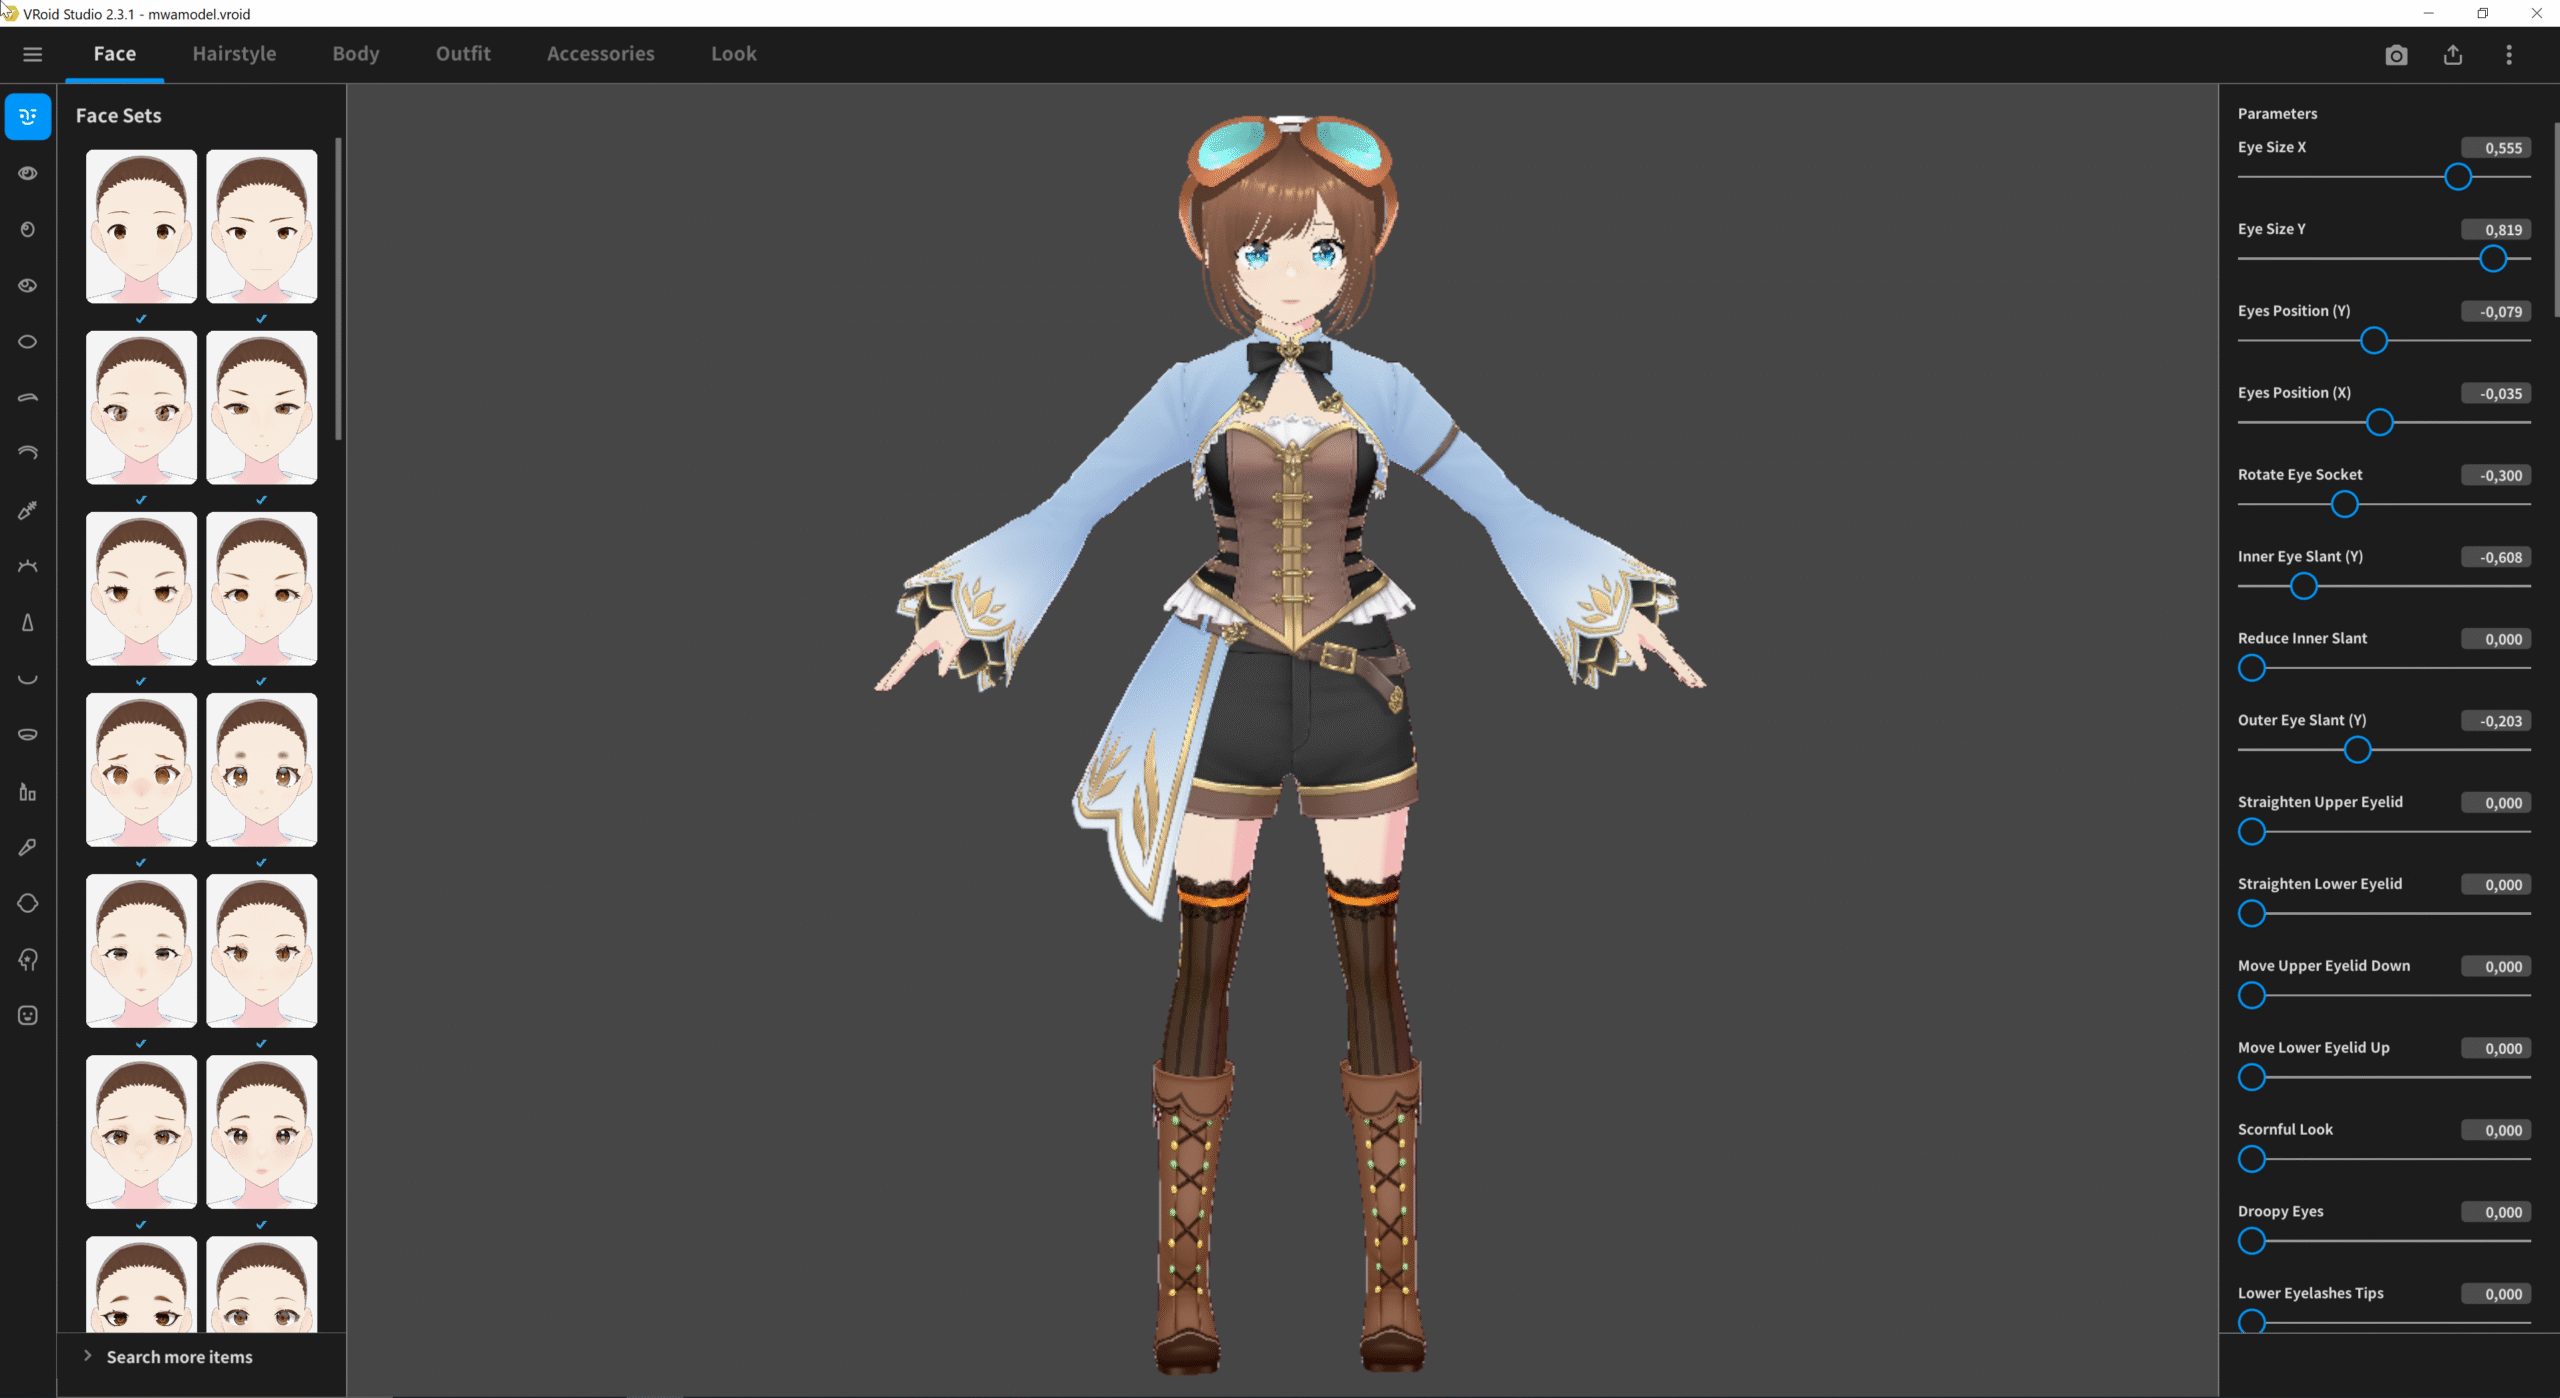Screen dimensions: 2560x1398
Task: Click the camera capture icon
Action: (2396, 55)
